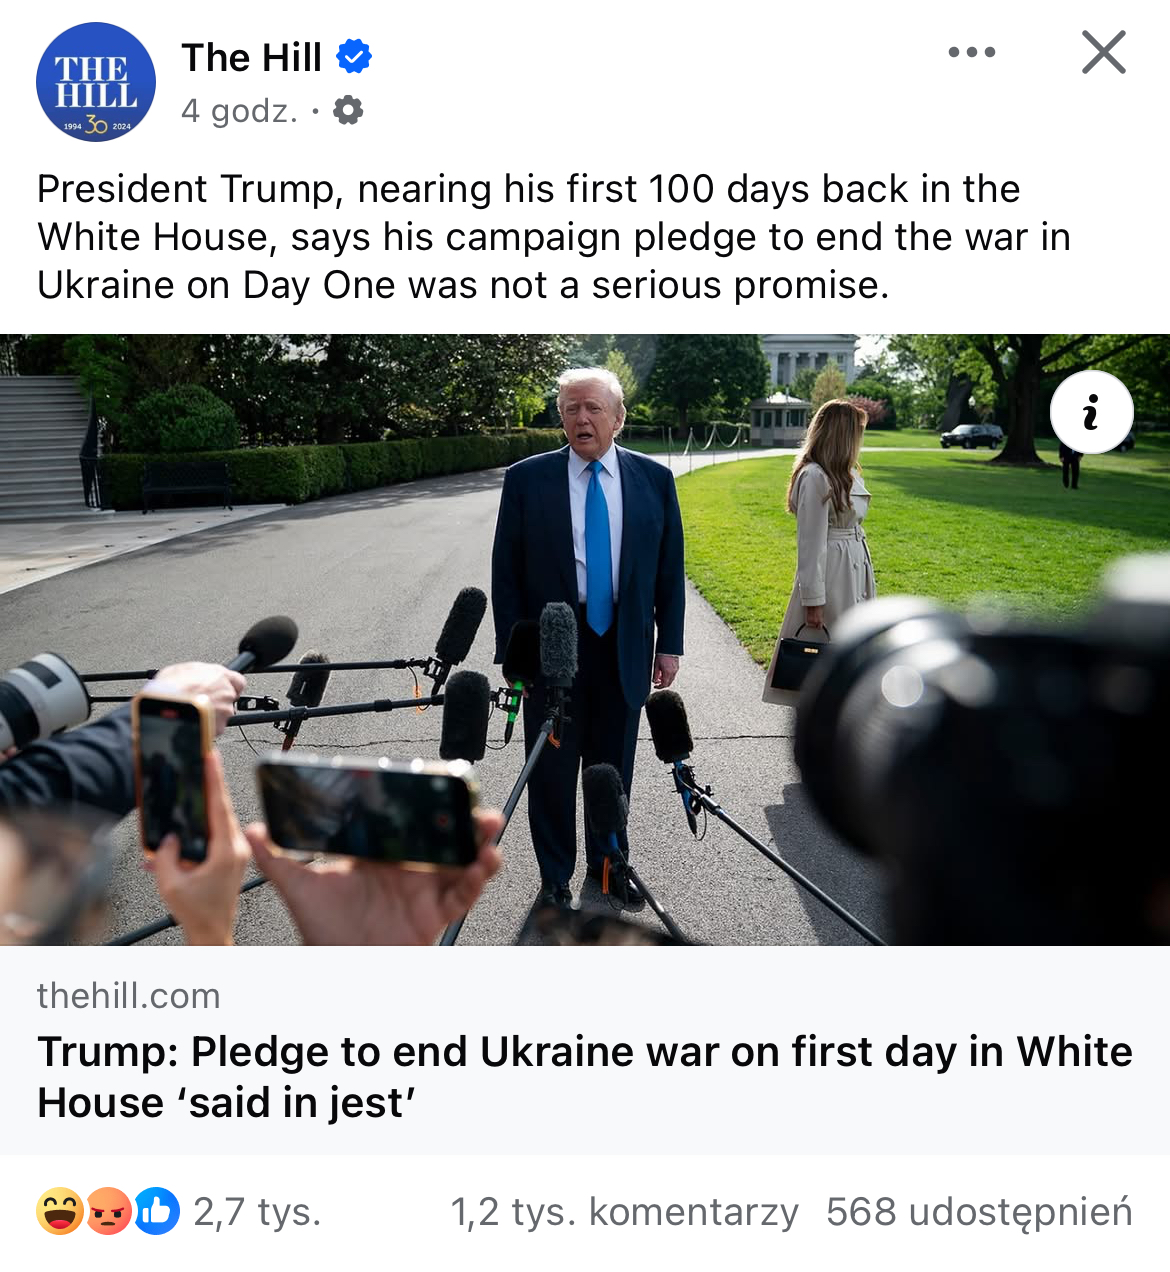This screenshot has width=1170, height=1272.
Task: Tap the info icon on the article image
Action: click(1091, 412)
